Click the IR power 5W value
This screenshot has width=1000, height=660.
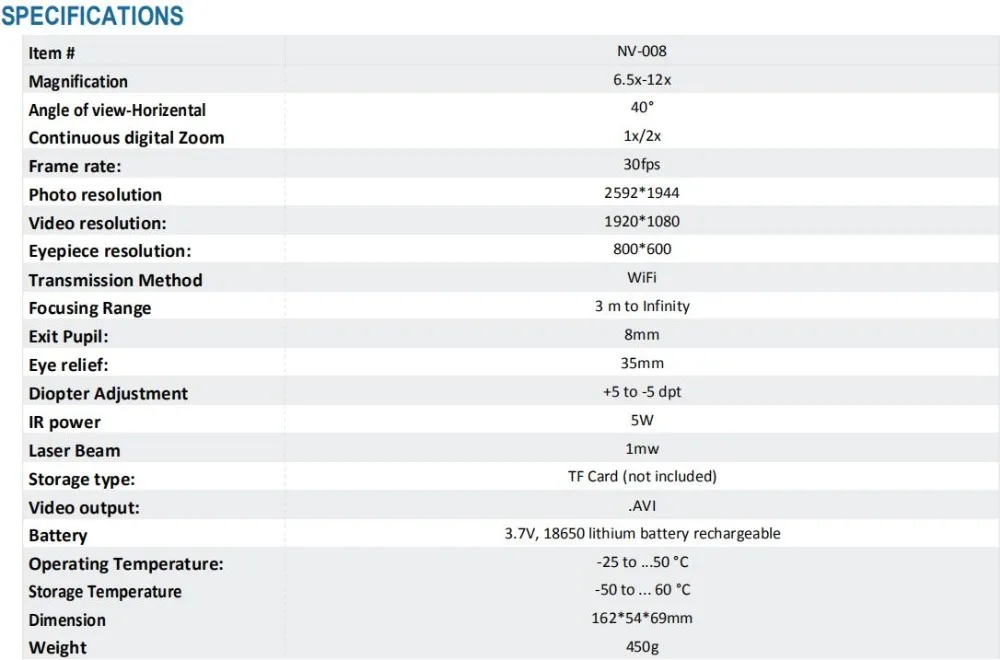point(642,420)
